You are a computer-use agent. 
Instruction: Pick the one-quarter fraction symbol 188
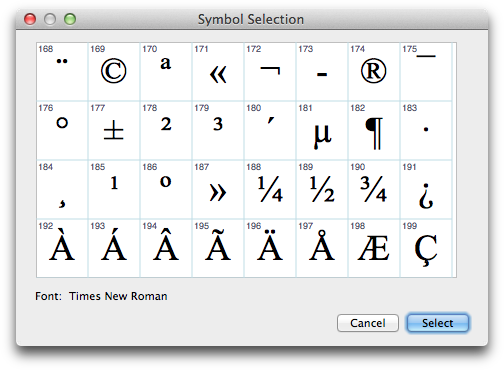pyautogui.click(x=270, y=190)
